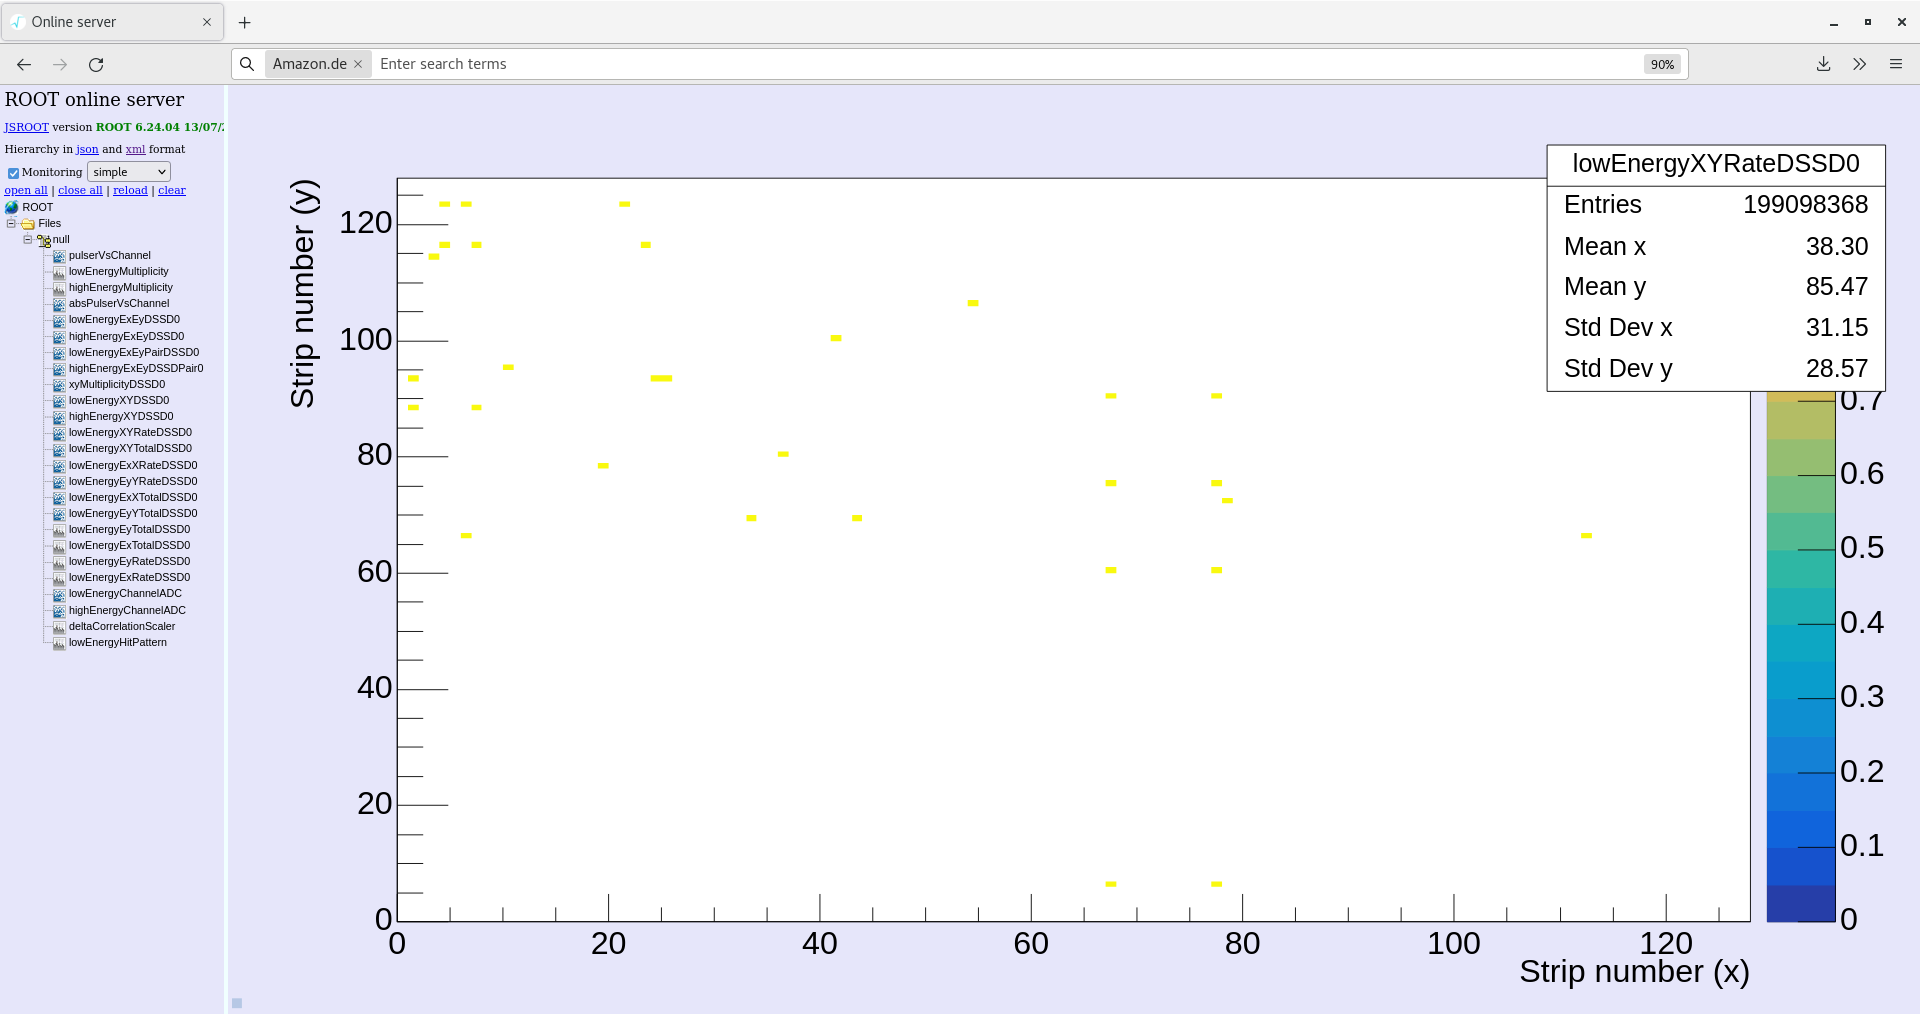The height and width of the screenshot is (1014, 1920).
Task: Open the browser hamburger menu
Action: point(1895,64)
